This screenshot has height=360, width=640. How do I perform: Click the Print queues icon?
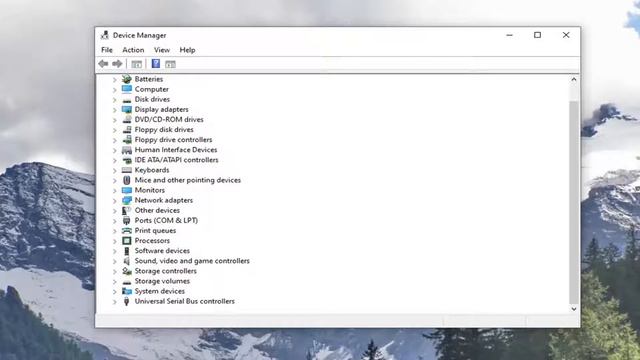click(x=127, y=231)
